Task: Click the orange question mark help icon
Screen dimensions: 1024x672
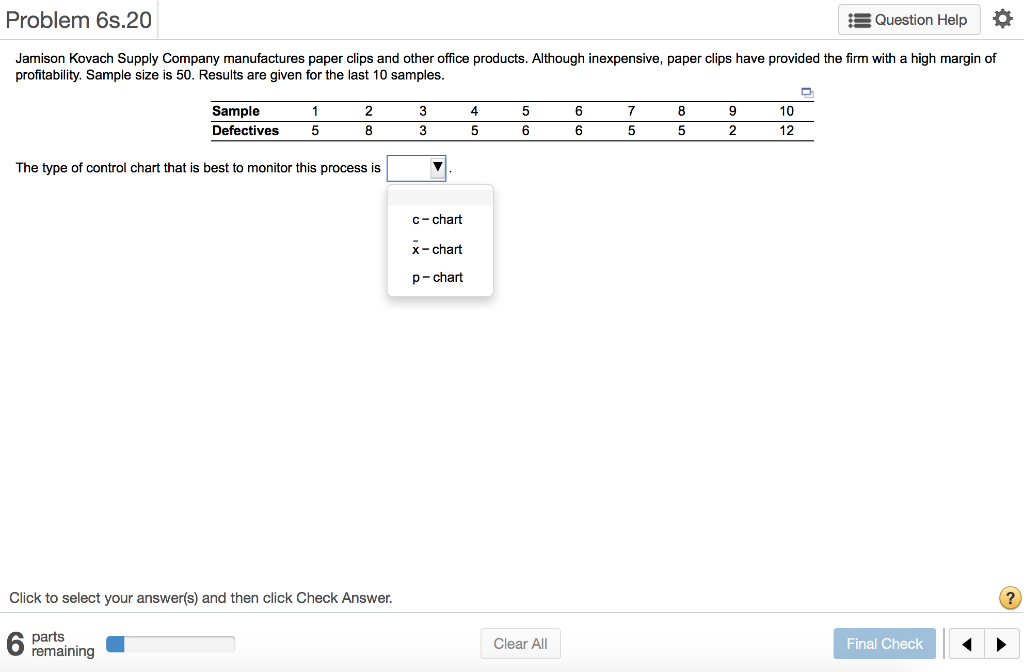Action: [1009, 598]
